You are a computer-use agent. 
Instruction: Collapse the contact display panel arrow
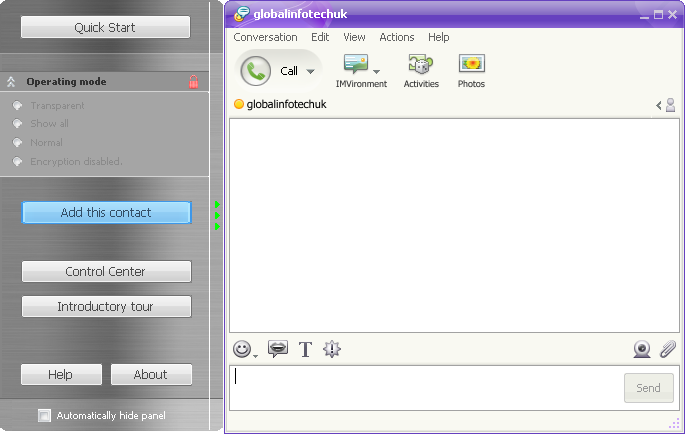(x=658, y=105)
